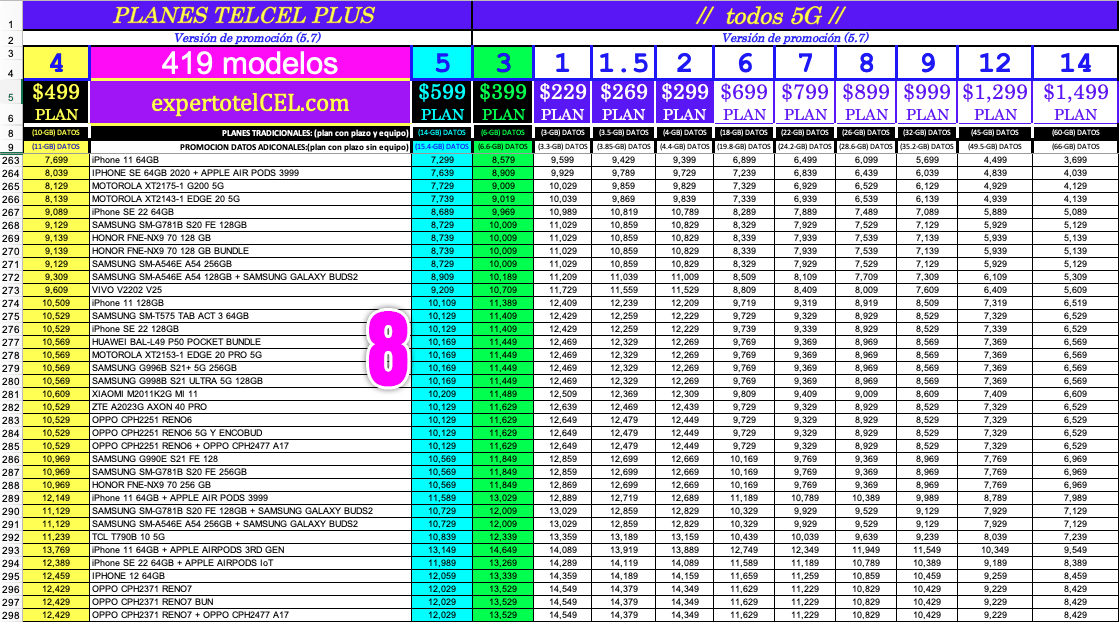Click "9,609" price in VIVO V2202 V25 row
Viewport: 1119px width, 622px height.
coord(56,290)
